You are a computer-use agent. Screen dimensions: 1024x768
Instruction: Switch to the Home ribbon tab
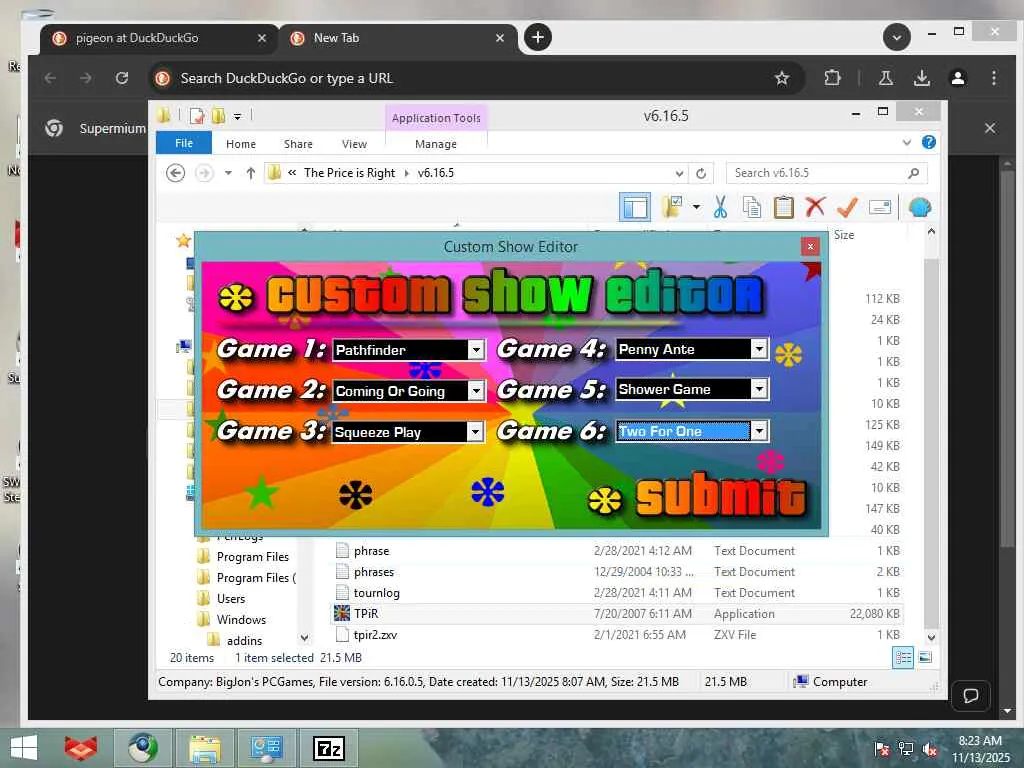[241, 144]
